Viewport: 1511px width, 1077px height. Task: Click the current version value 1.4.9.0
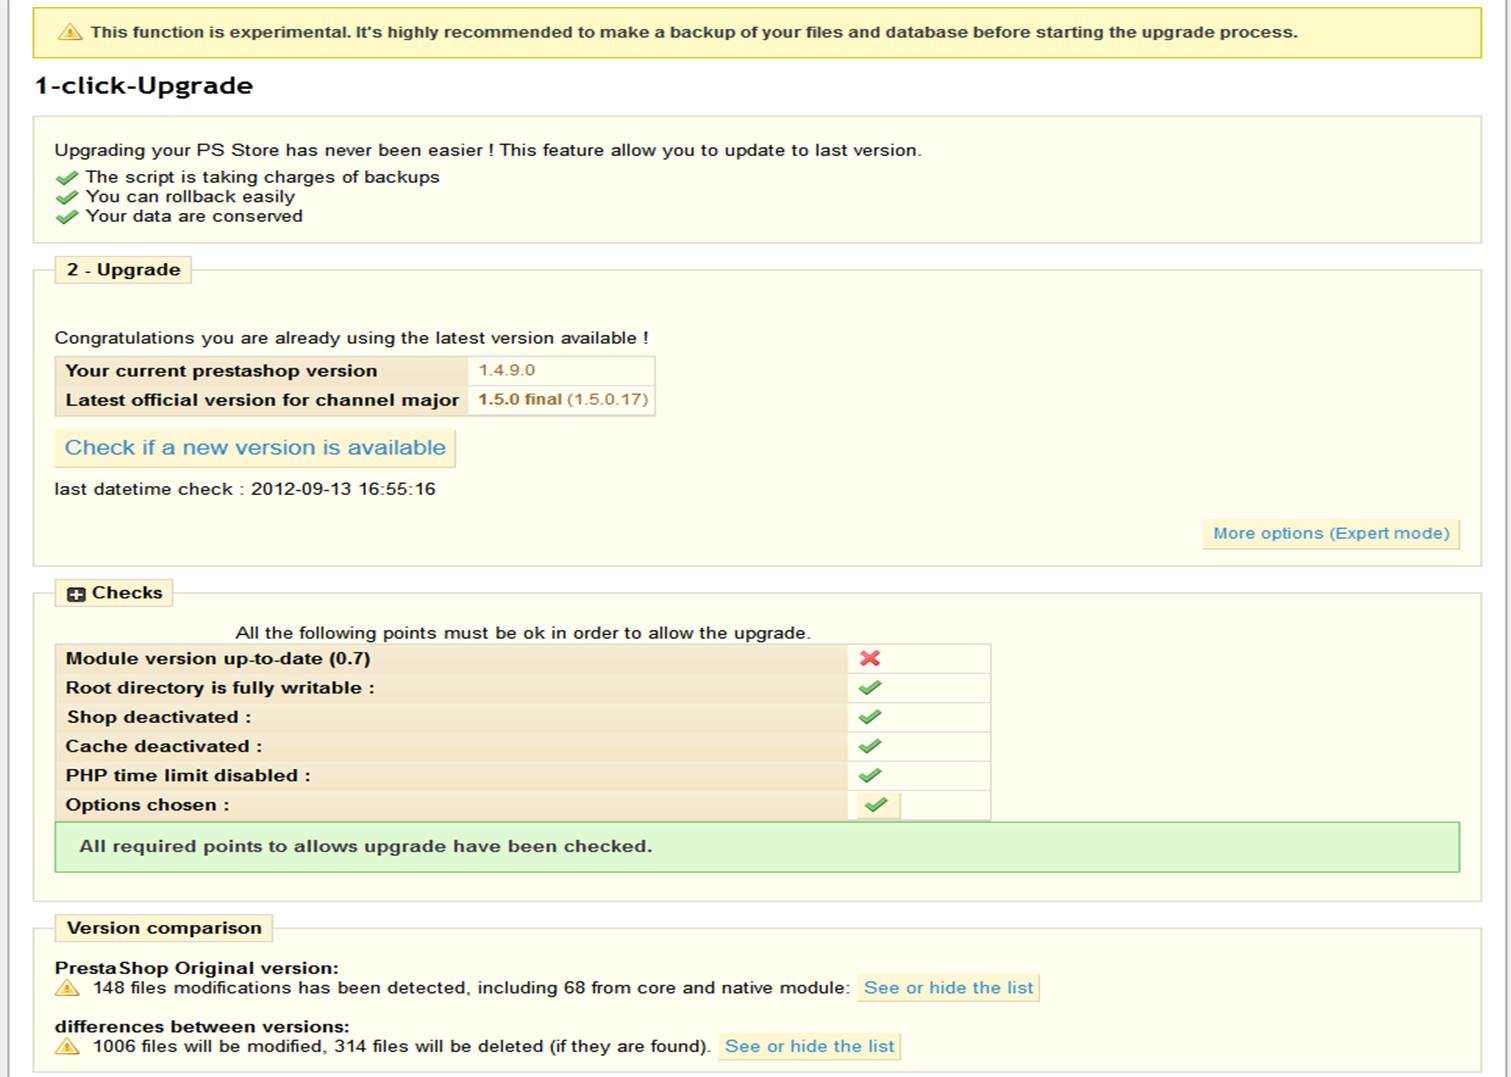tap(507, 370)
